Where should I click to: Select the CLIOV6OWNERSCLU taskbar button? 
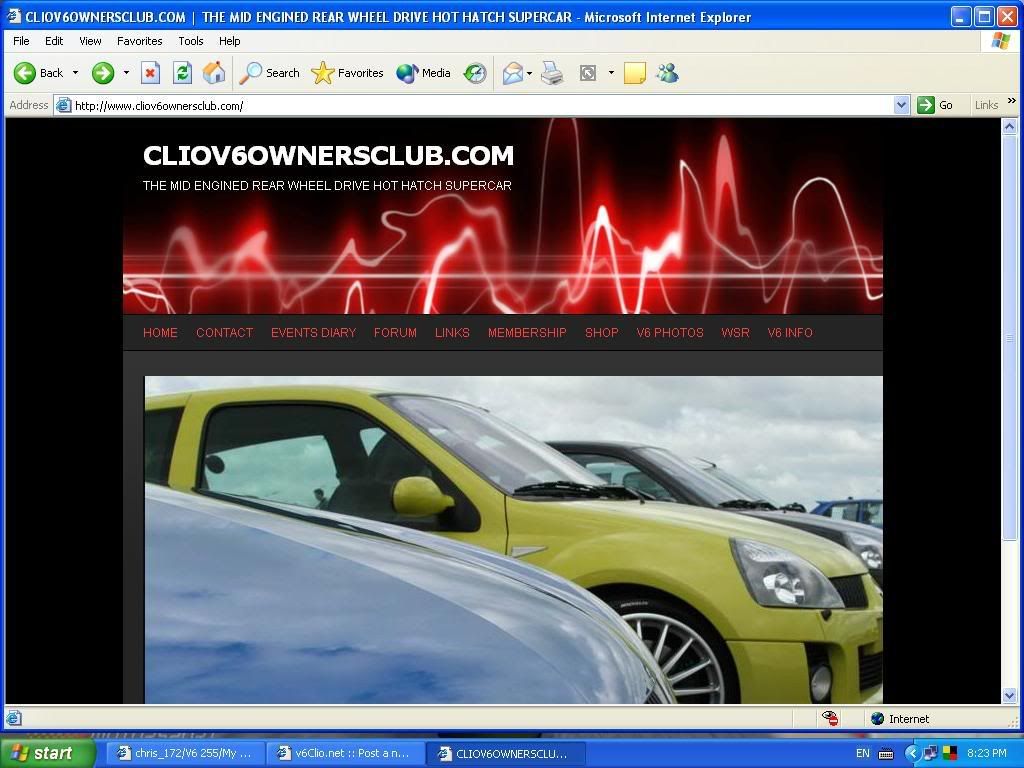point(506,754)
